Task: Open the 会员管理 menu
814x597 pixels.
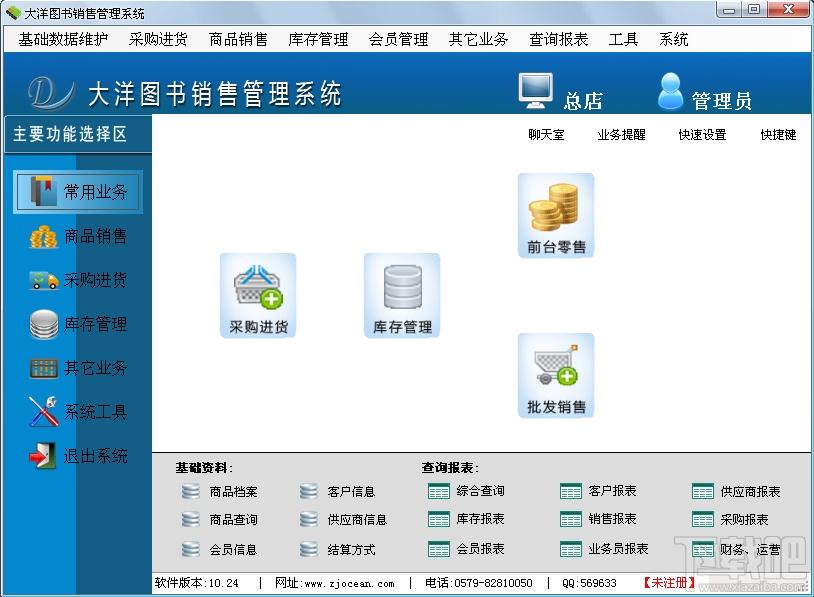Action: [399, 39]
